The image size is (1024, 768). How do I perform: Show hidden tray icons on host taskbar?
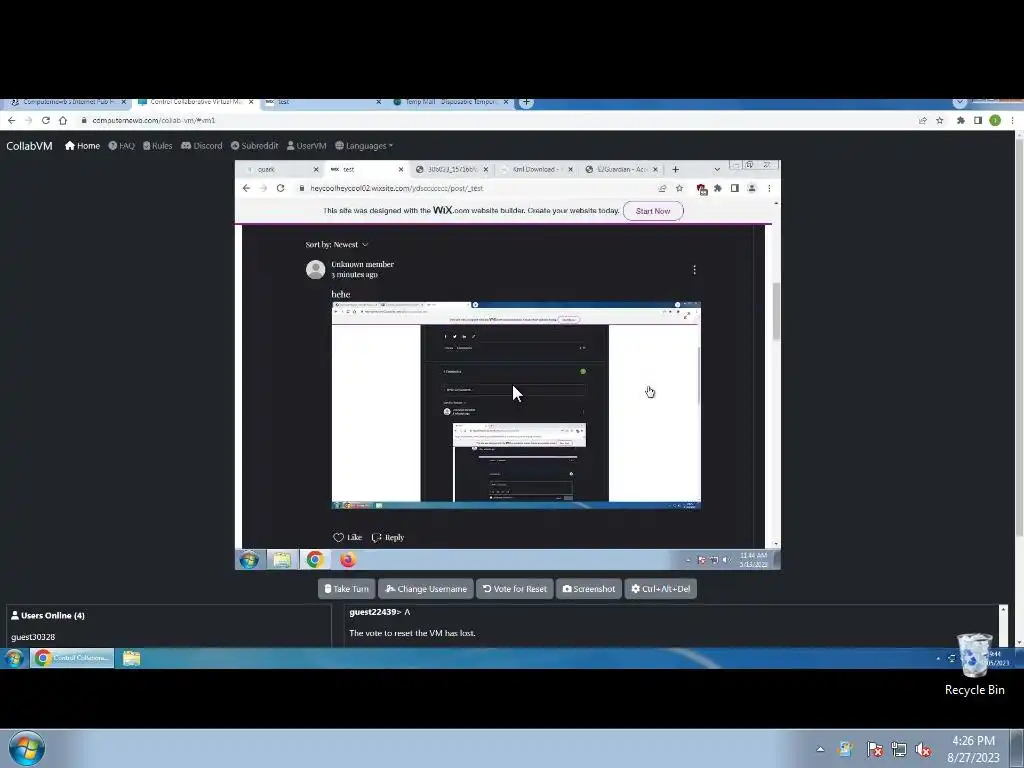coord(820,749)
